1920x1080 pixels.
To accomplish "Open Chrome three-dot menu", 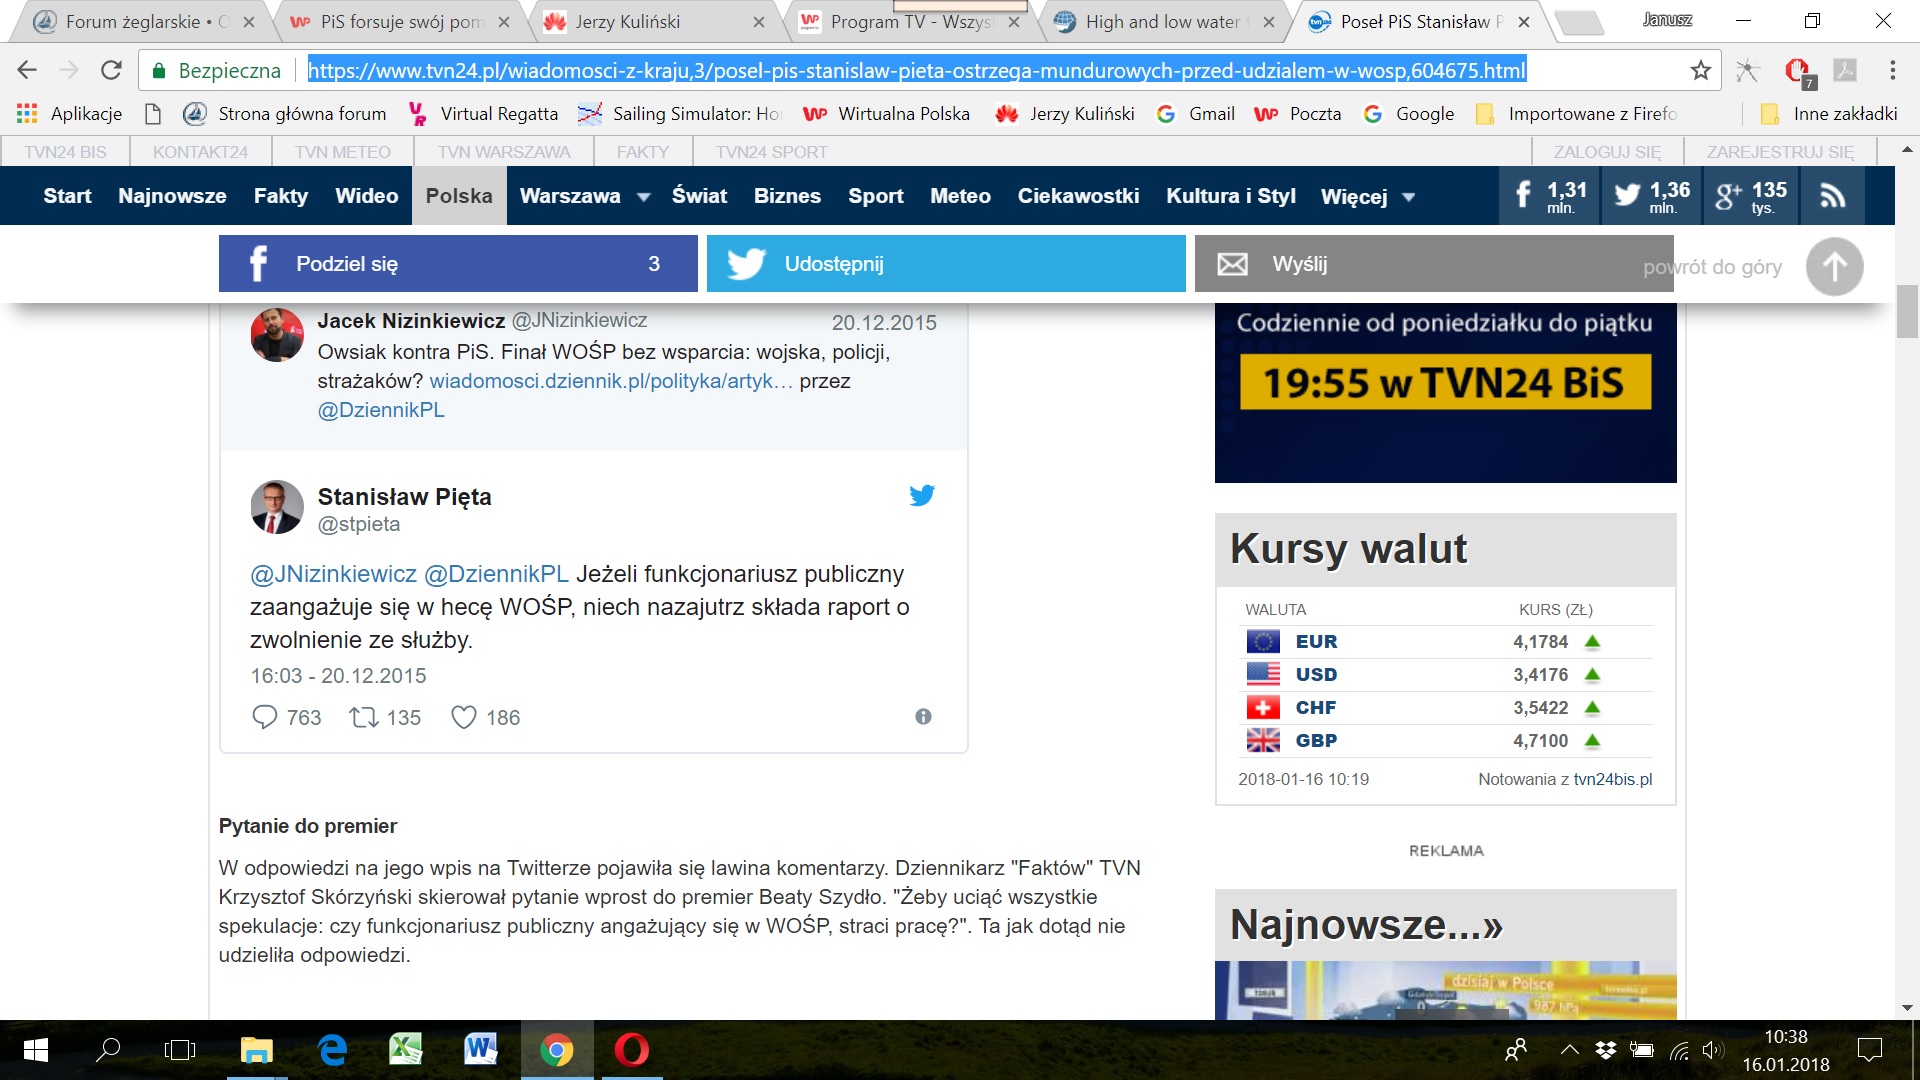I will pyautogui.click(x=1892, y=70).
